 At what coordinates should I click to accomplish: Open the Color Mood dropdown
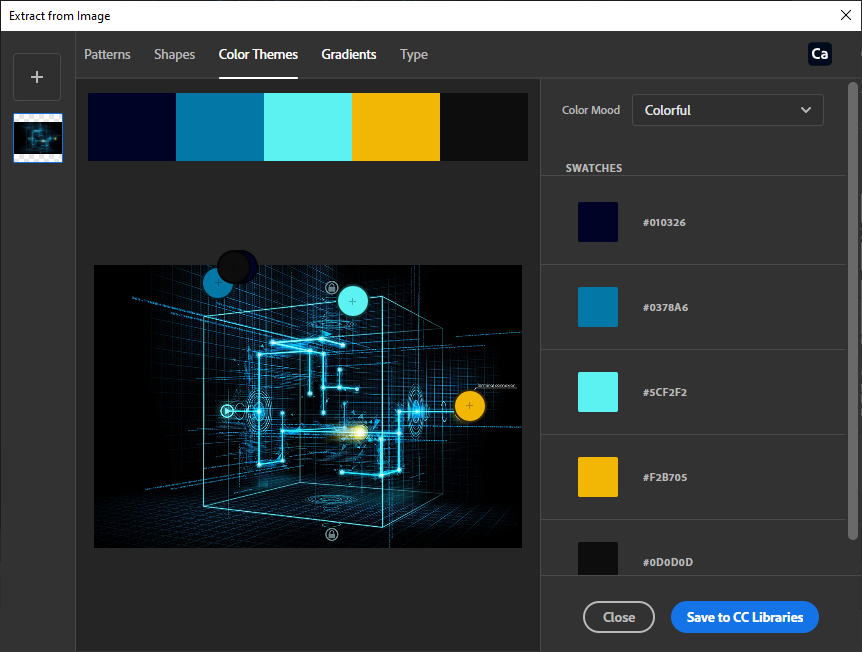(727, 110)
